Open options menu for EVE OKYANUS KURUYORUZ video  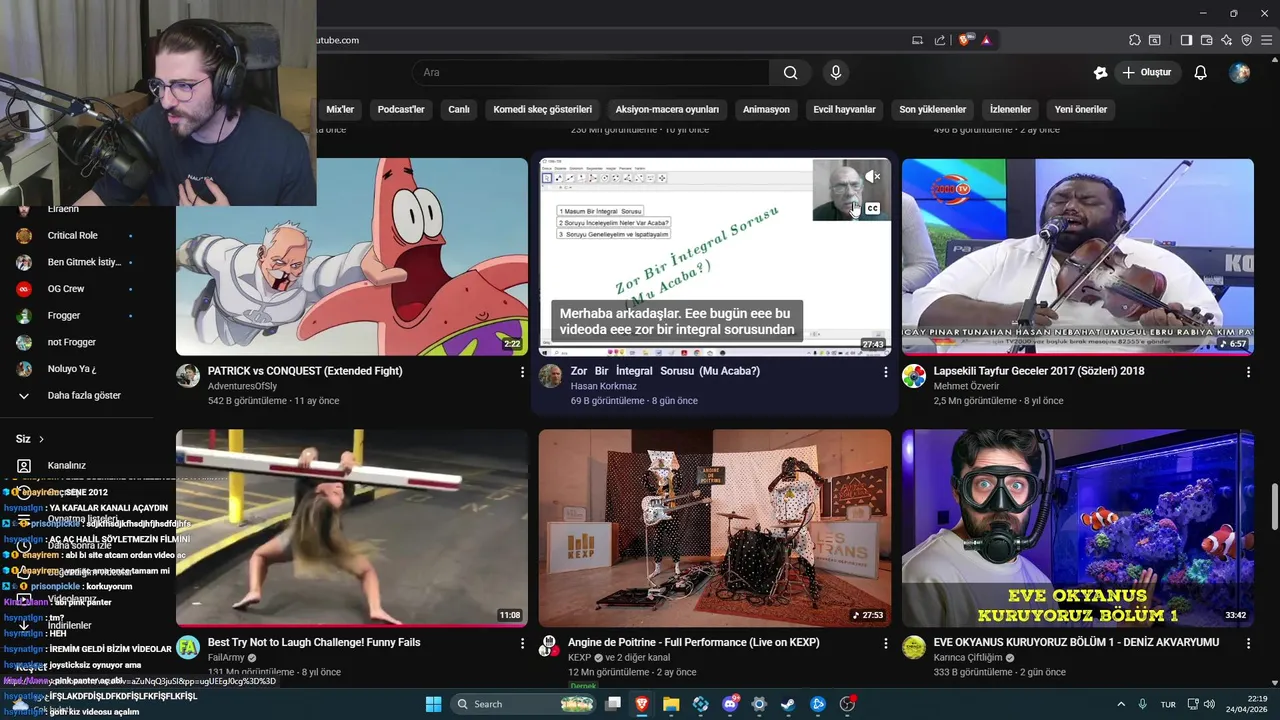point(1248,643)
